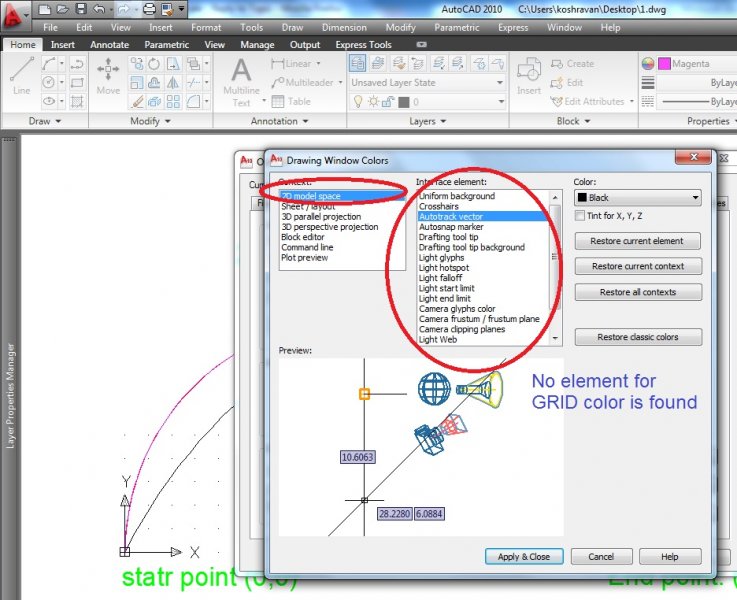Viewport: 737px width, 600px height.
Task: Open the Format menu
Action: pyautogui.click(x=206, y=28)
